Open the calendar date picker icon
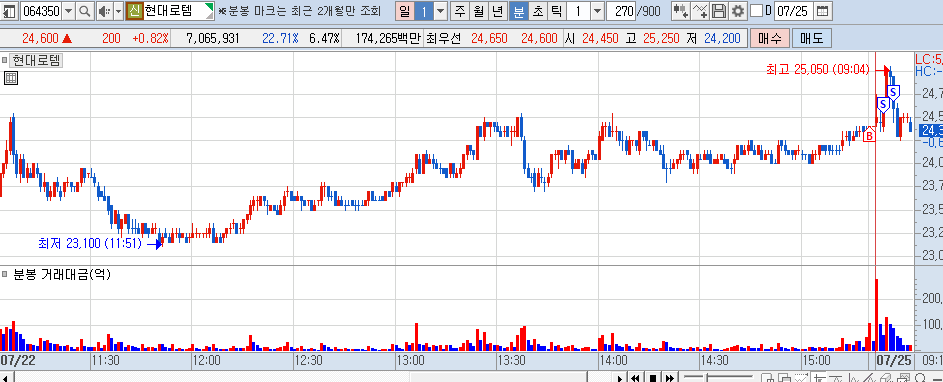Image resolution: width=943 pixels, height=382 pixels. point(823,11)
